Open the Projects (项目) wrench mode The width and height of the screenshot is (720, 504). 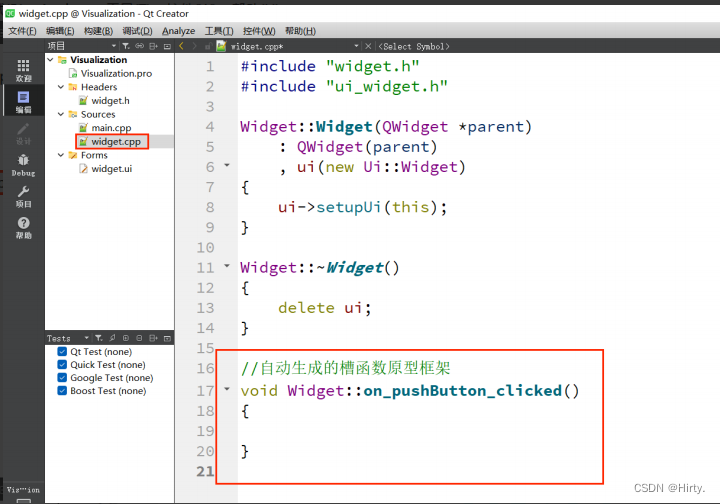23,196
